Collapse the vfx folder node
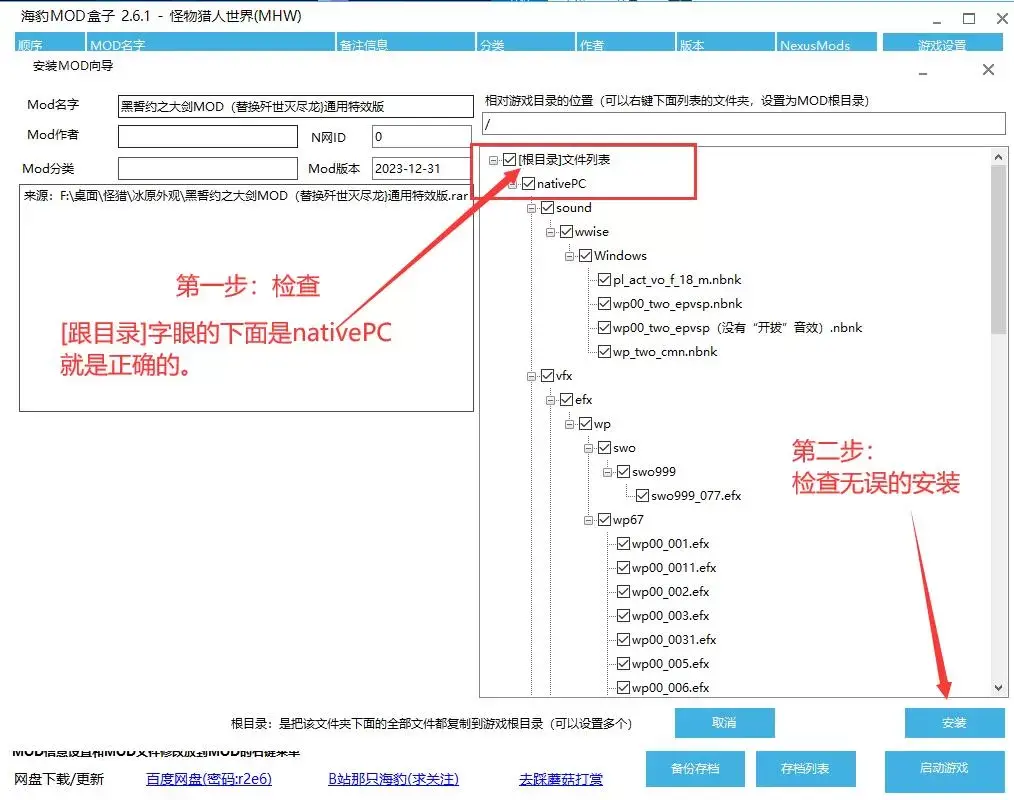The image size is (1014, 800). point(533,376)
